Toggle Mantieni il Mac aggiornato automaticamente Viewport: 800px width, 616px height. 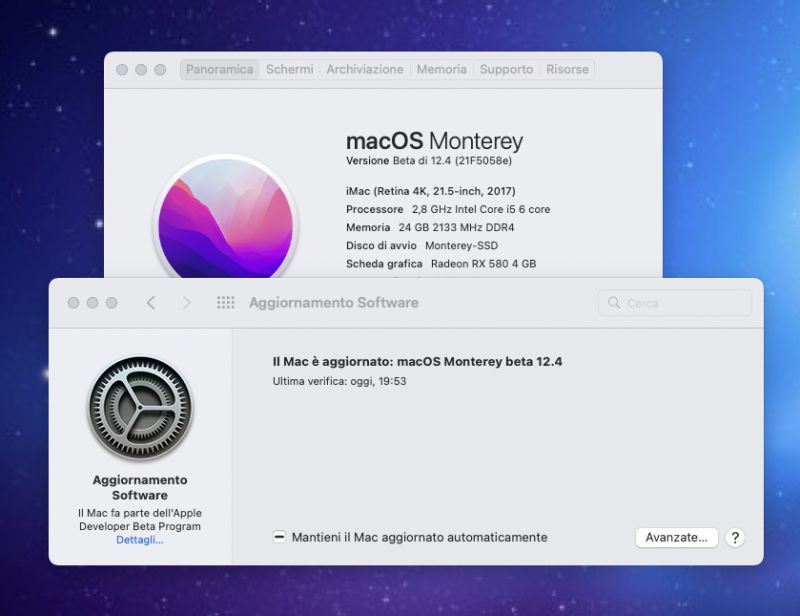pos(280,537)
